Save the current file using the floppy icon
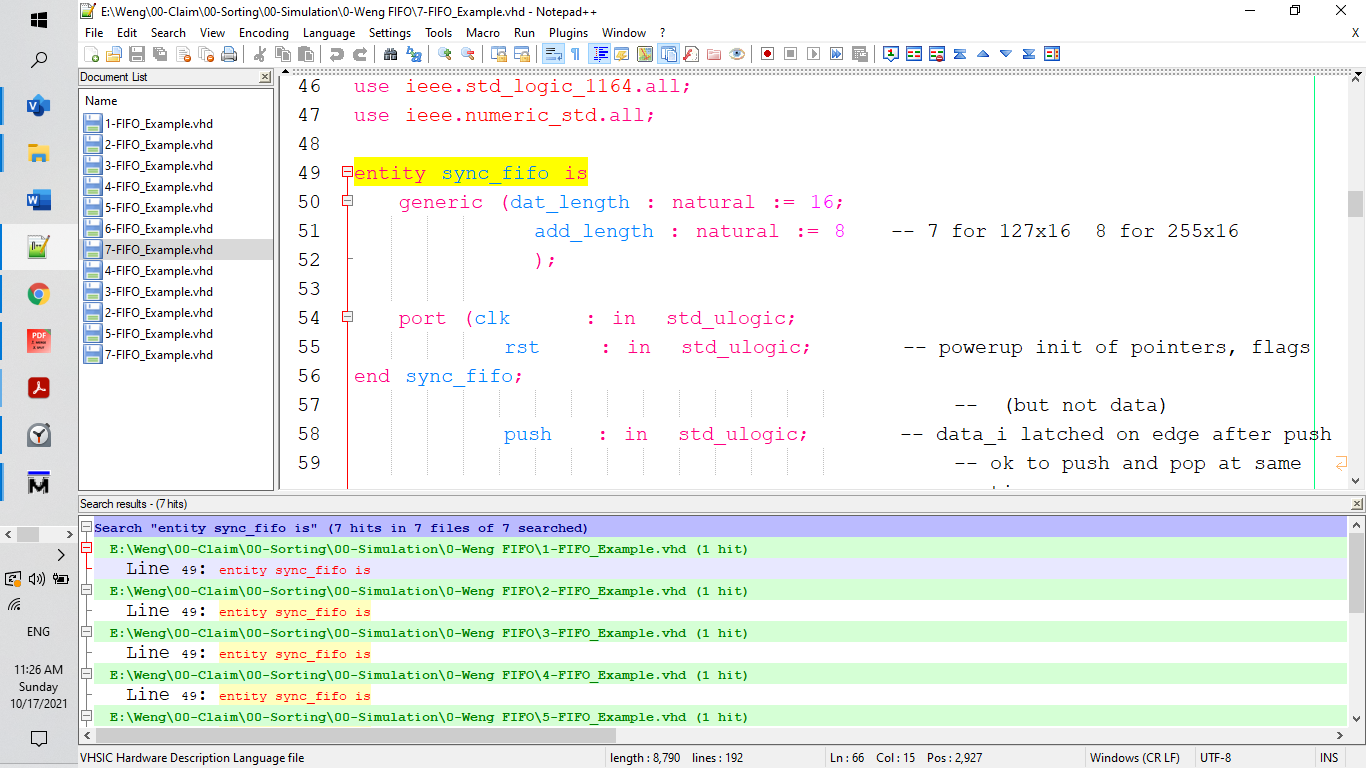The image size is (1366, 768). [x=137, y=54]
